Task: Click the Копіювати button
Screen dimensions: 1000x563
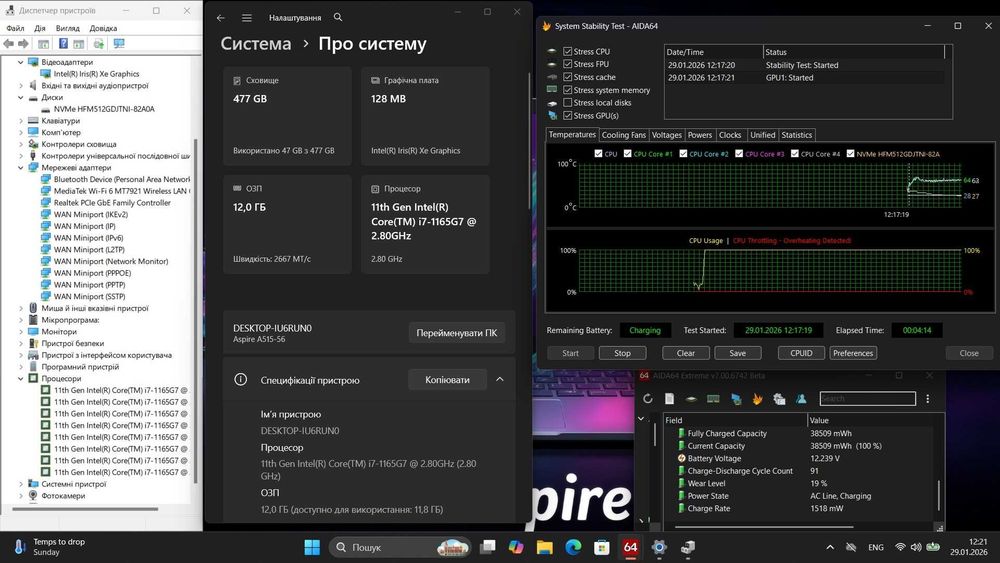Action: [447, 379]
